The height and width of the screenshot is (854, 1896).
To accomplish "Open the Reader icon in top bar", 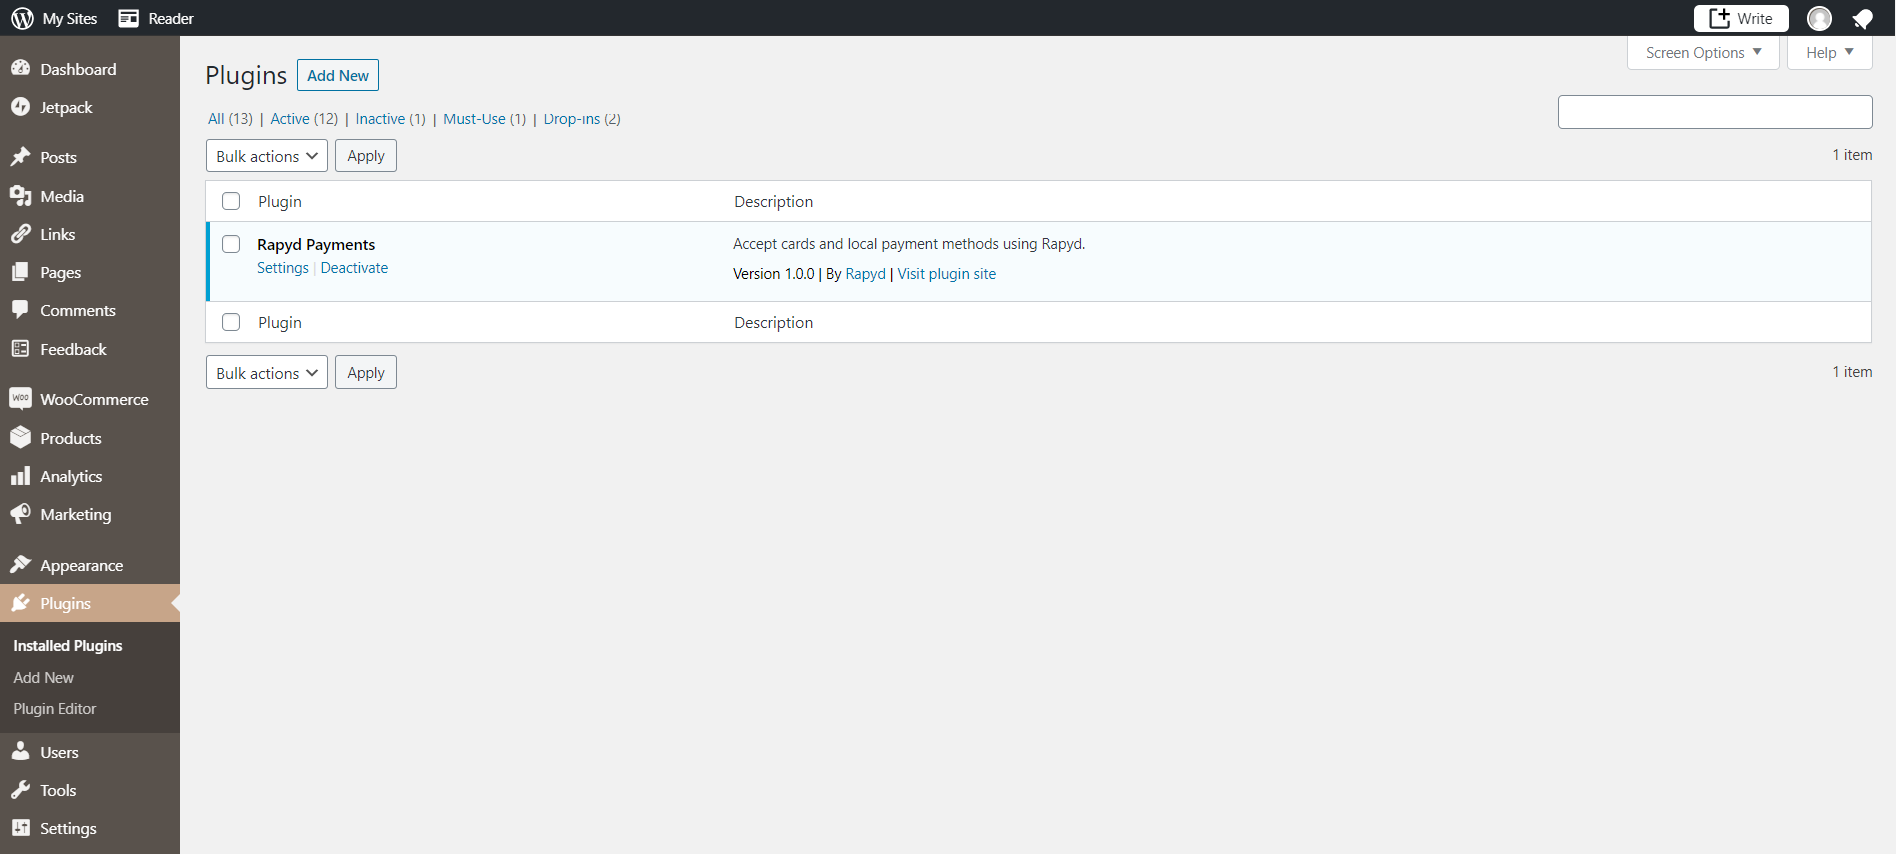I will (x=129, y=18).
